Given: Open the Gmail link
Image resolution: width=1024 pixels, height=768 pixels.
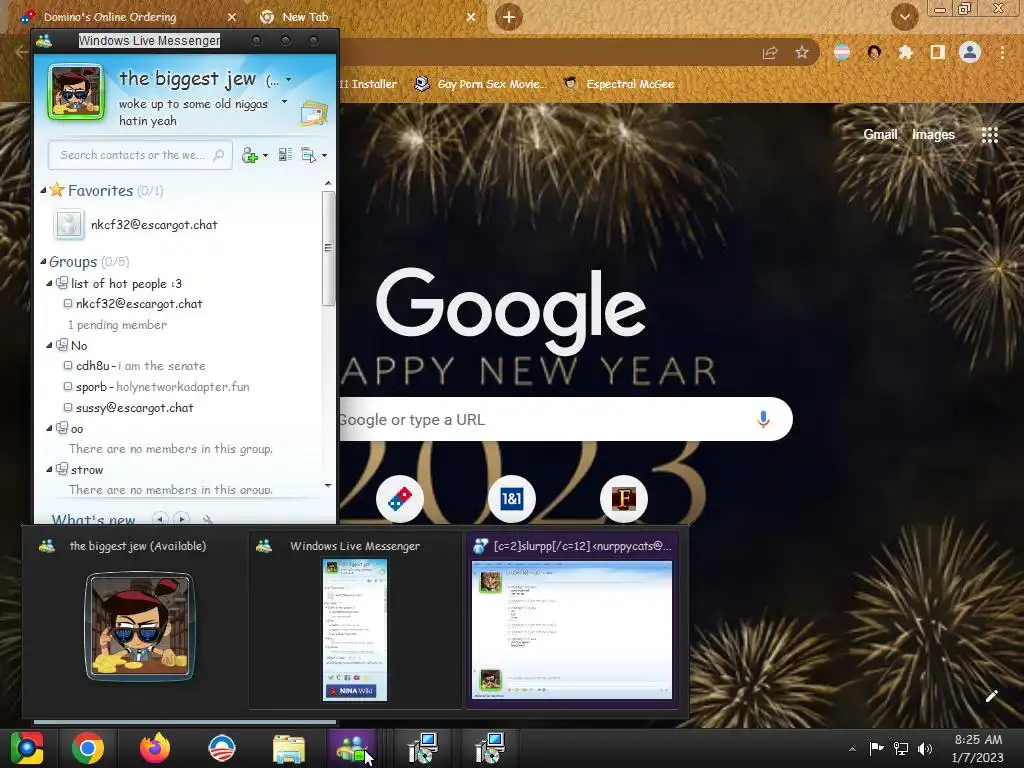Looking at the screenshot, I should click(x=880, y=135).
